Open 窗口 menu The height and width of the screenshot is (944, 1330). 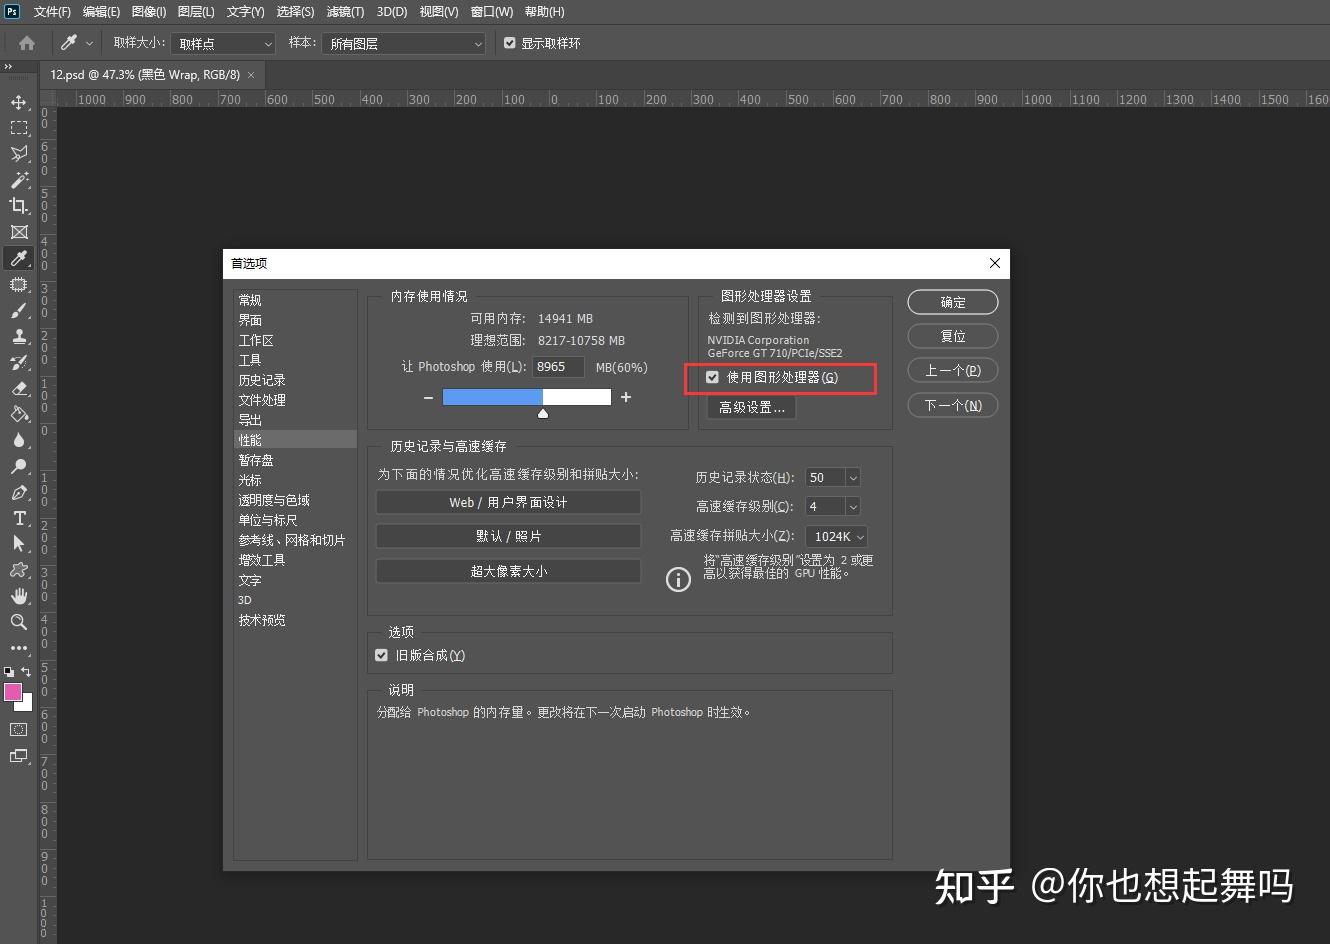click(491, 12)
